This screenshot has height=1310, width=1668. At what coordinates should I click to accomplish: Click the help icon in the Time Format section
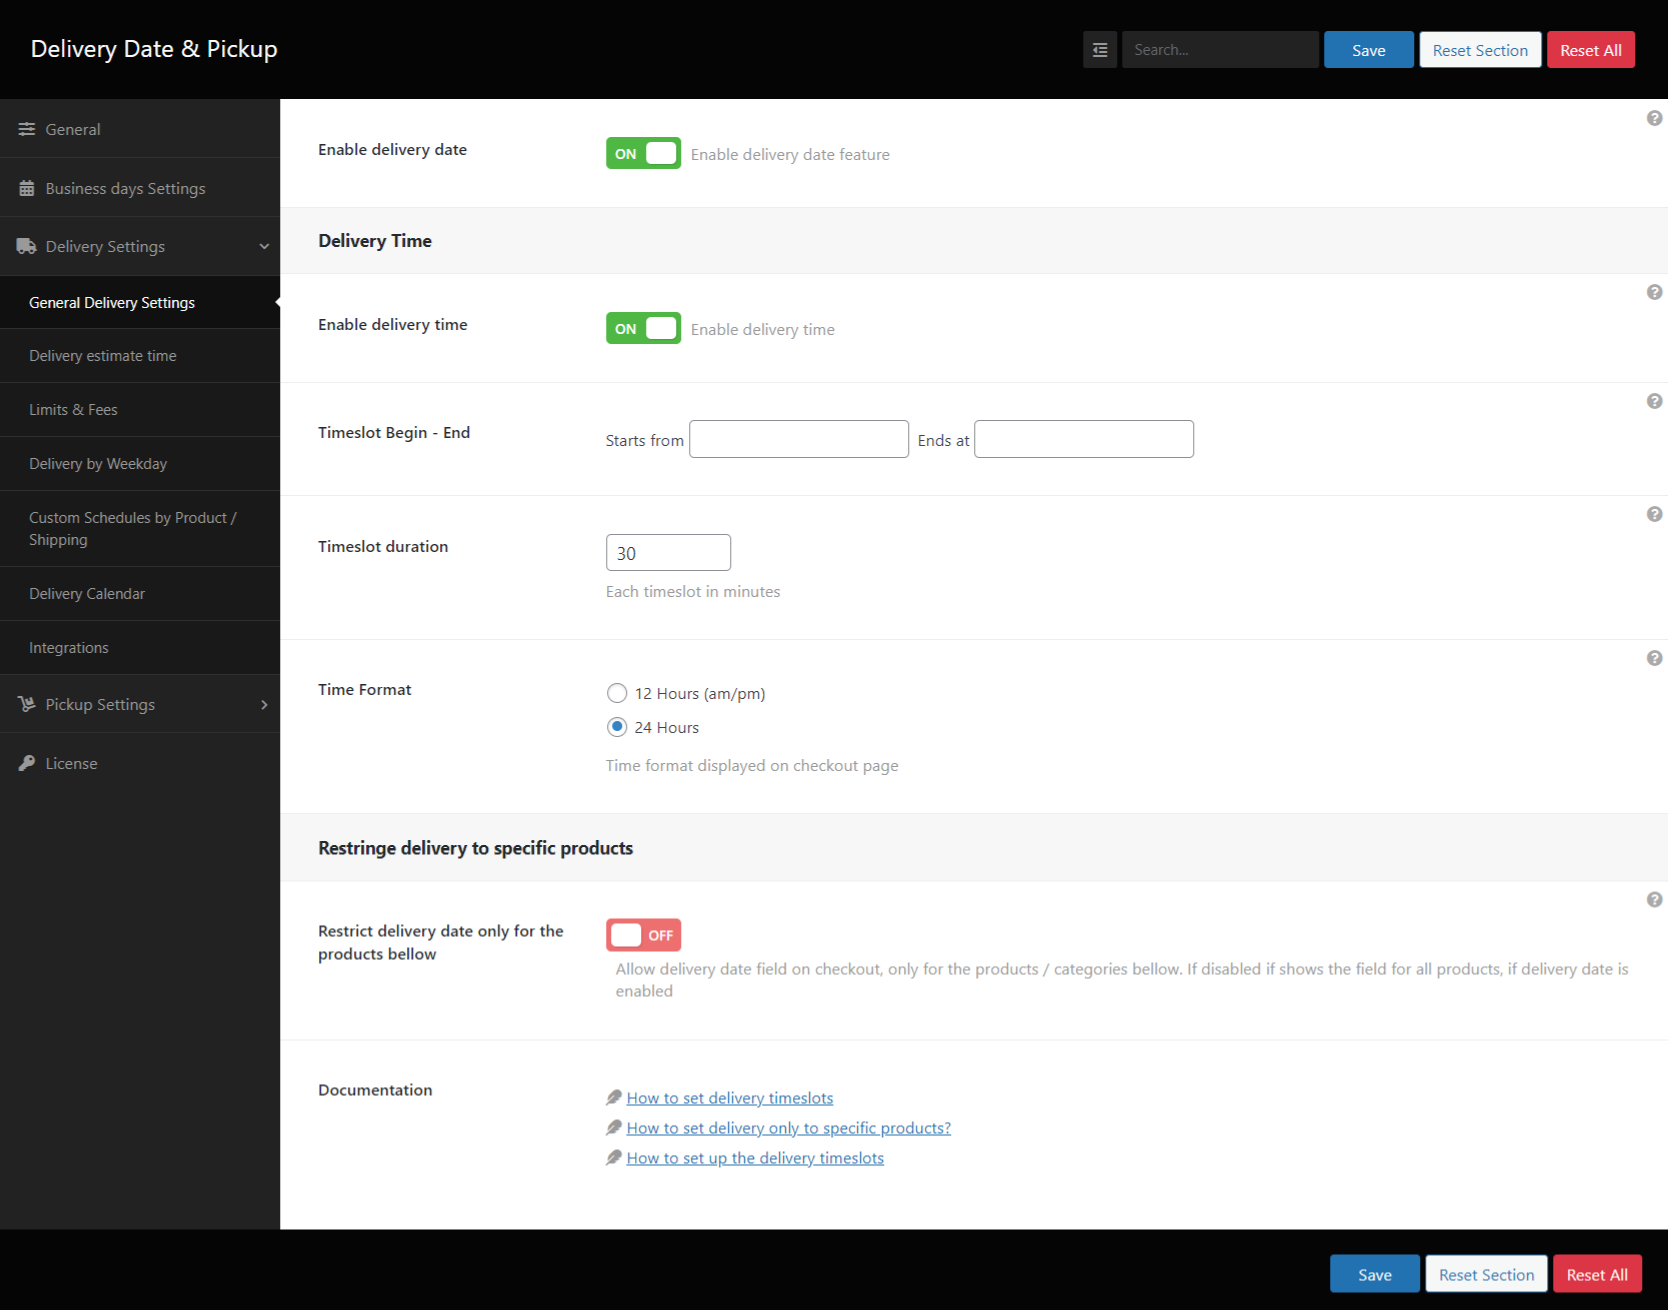point(1654,658)
